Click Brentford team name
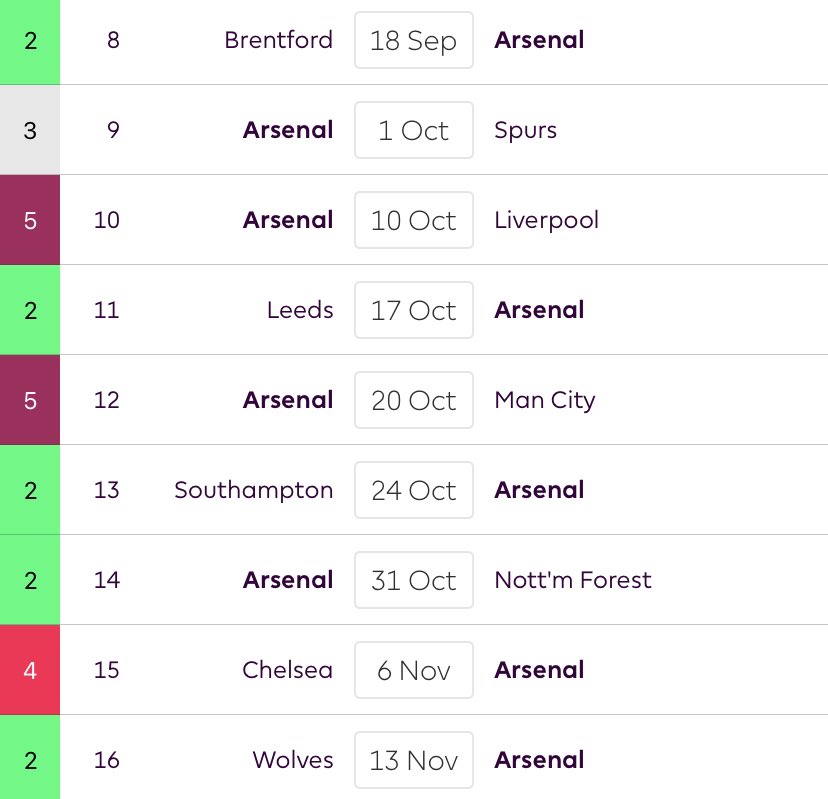The height and width of the screenshot is (799, 828). point(278,41)
